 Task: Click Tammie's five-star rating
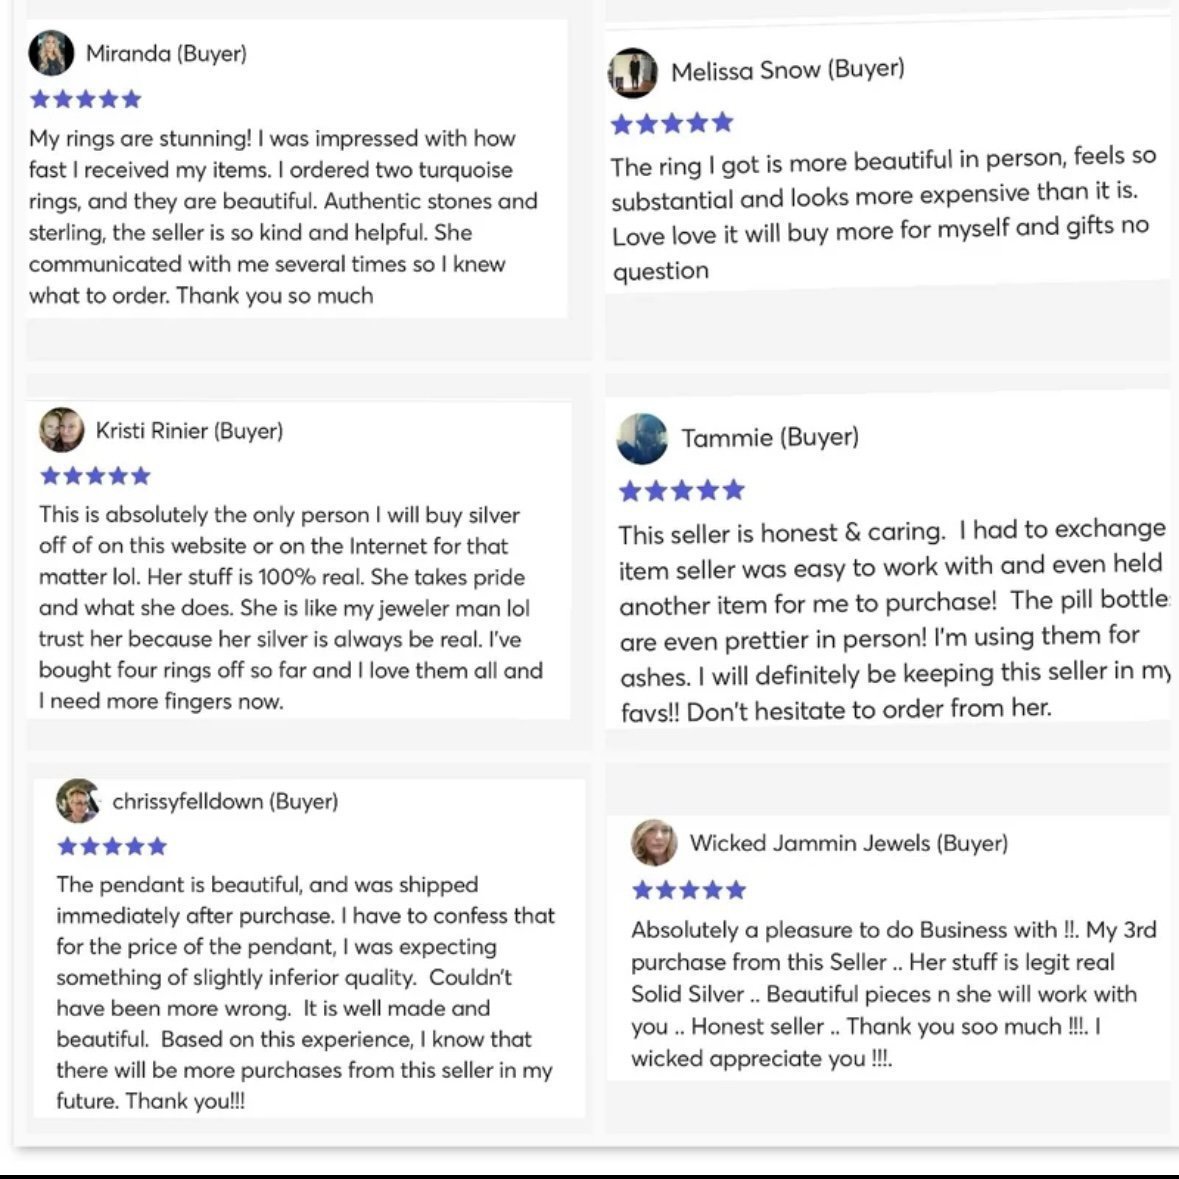click(x=682, y=491)
